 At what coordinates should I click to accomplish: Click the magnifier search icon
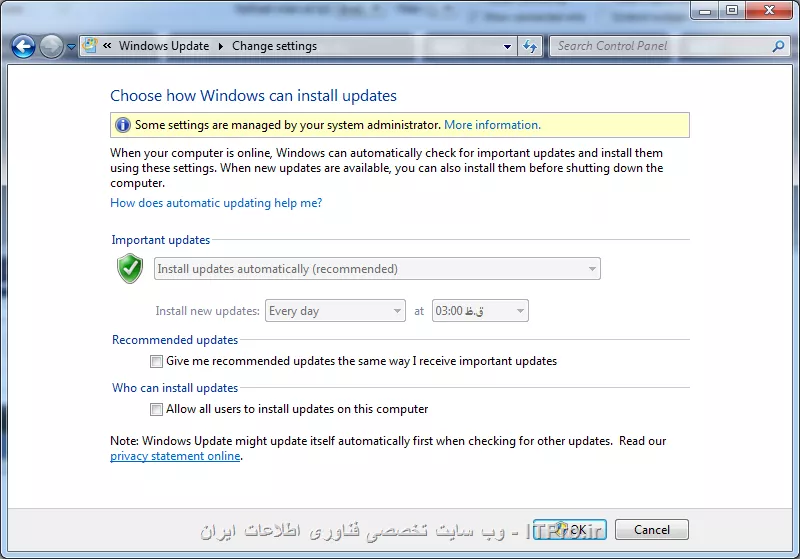click(x=778, y=46)
